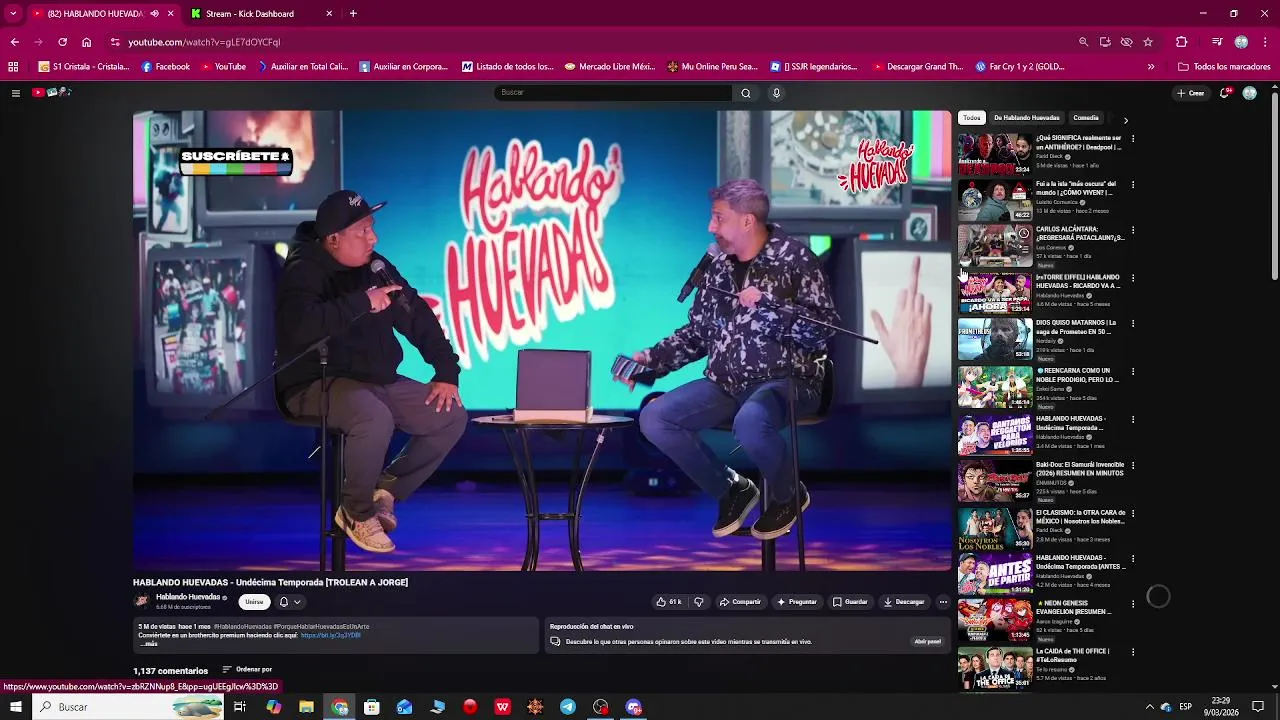Click the Unirse join button

pyautogui.click(x=255, y=602)
